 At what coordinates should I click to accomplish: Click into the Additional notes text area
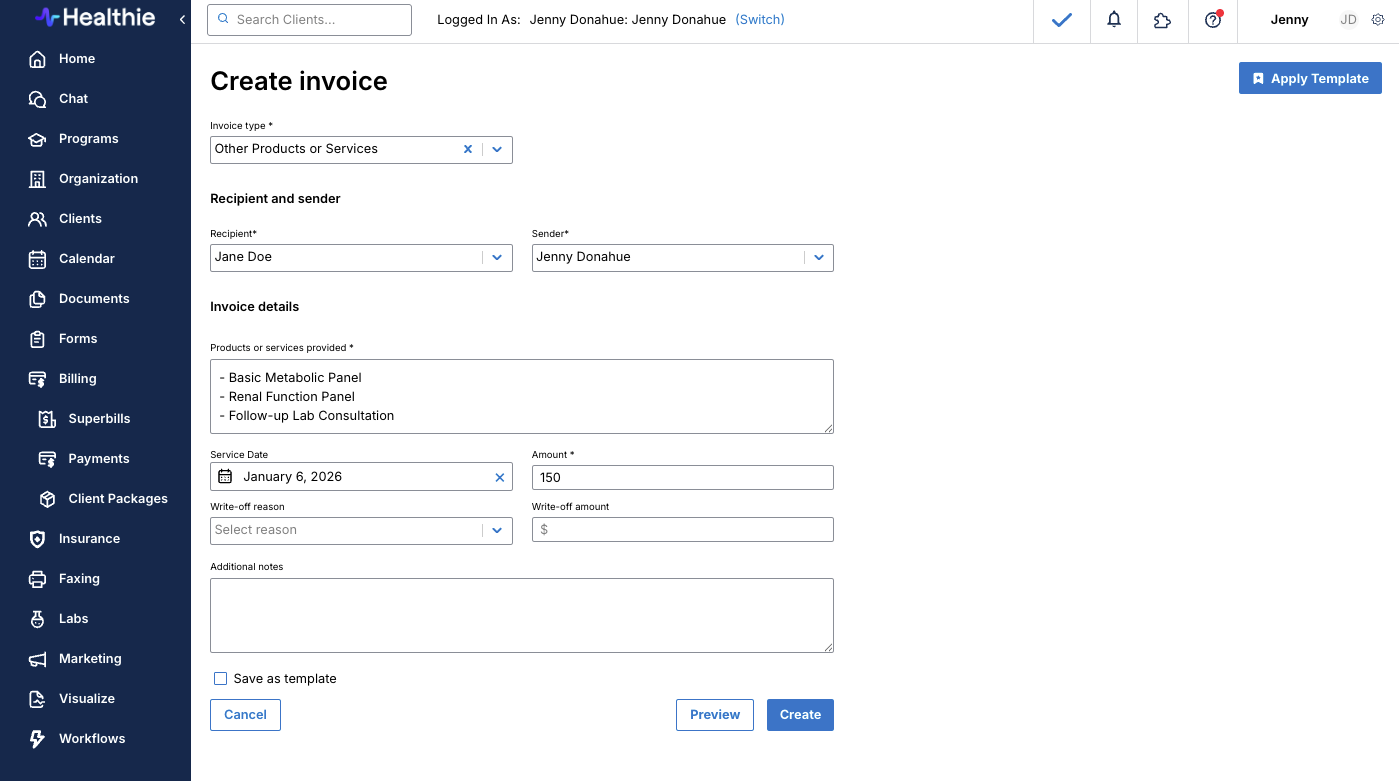[x=521, y=615]
